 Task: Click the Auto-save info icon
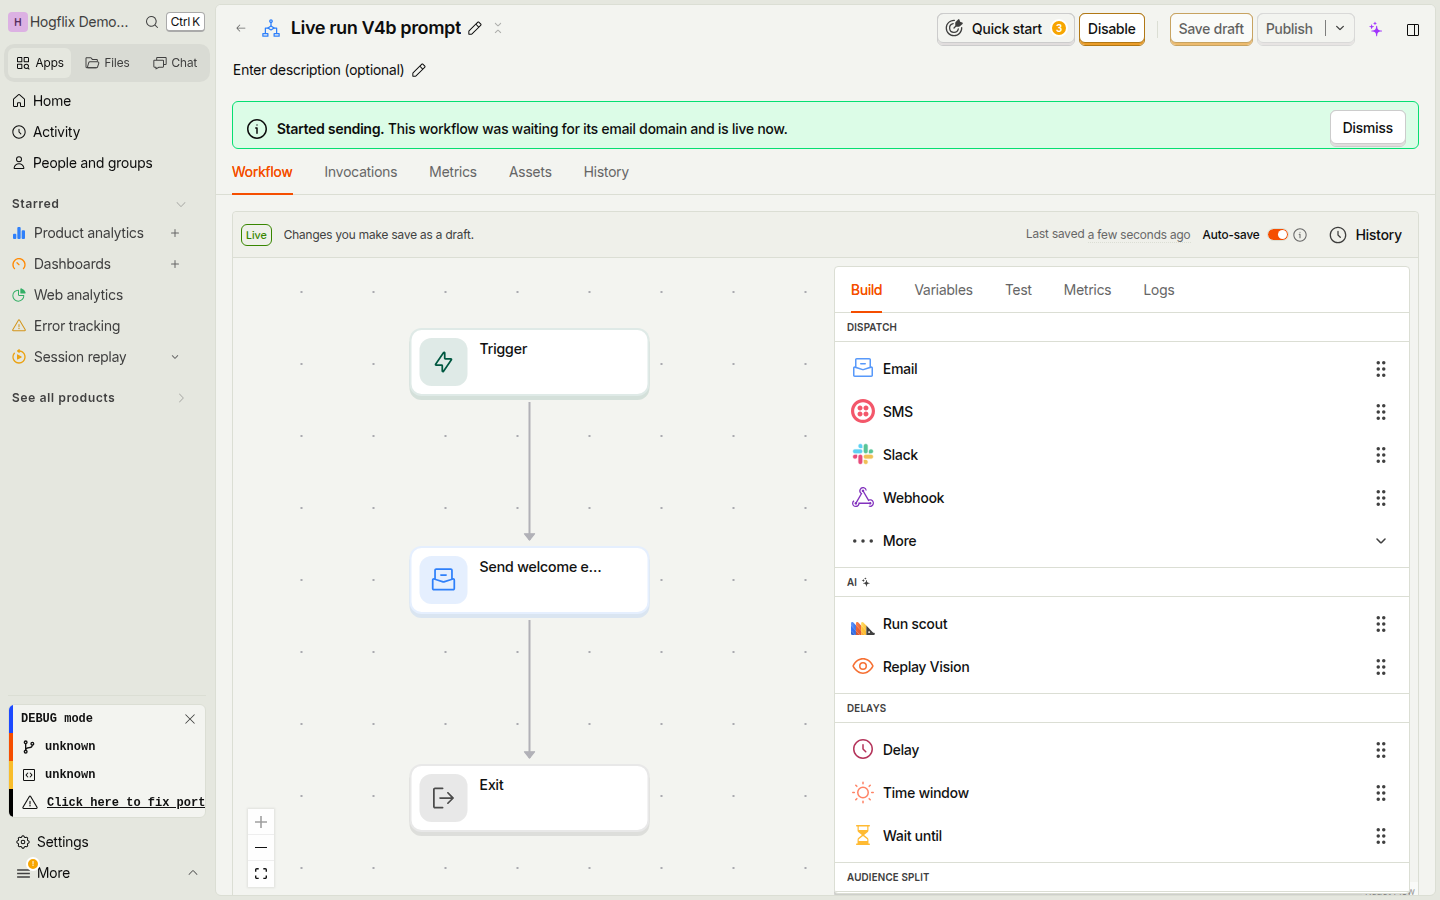tap(1300, 235)
